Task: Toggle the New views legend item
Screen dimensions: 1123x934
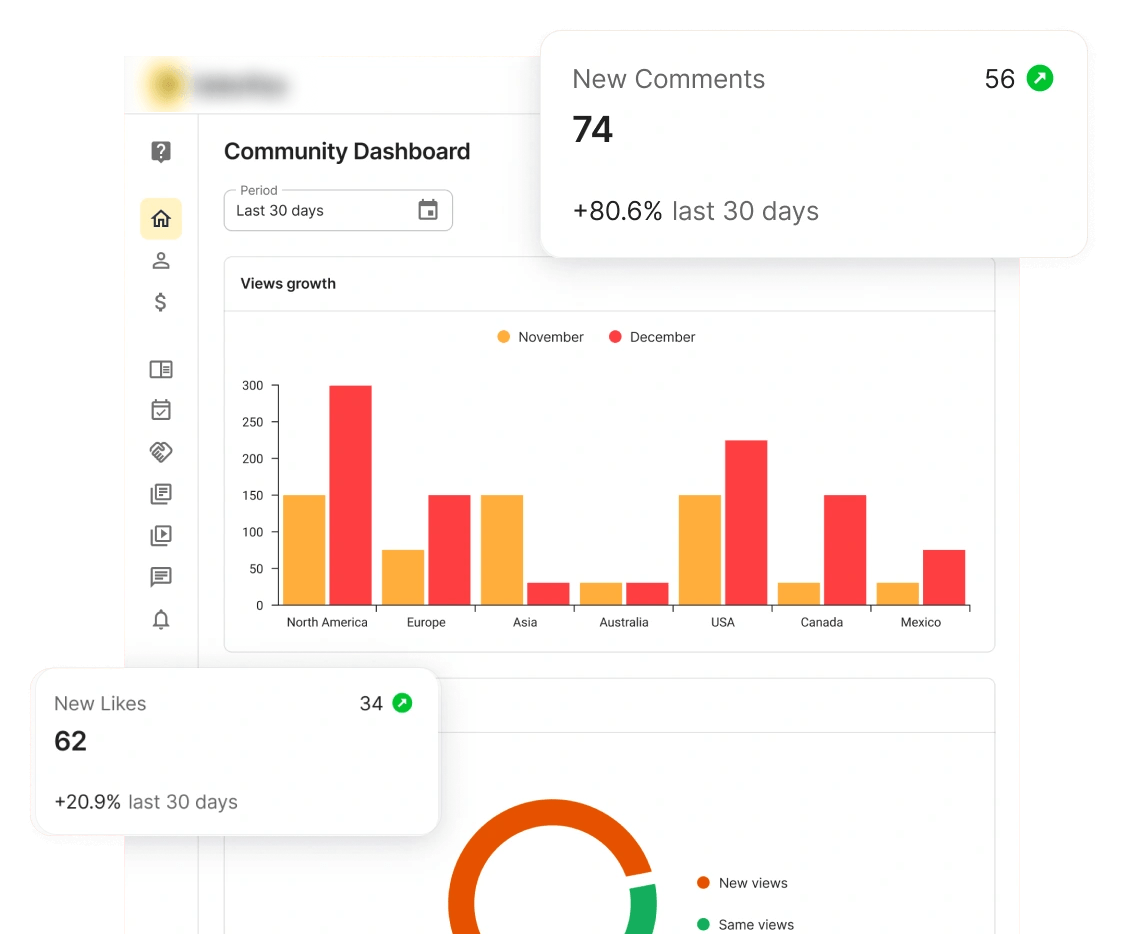Action: coord(743,883)
